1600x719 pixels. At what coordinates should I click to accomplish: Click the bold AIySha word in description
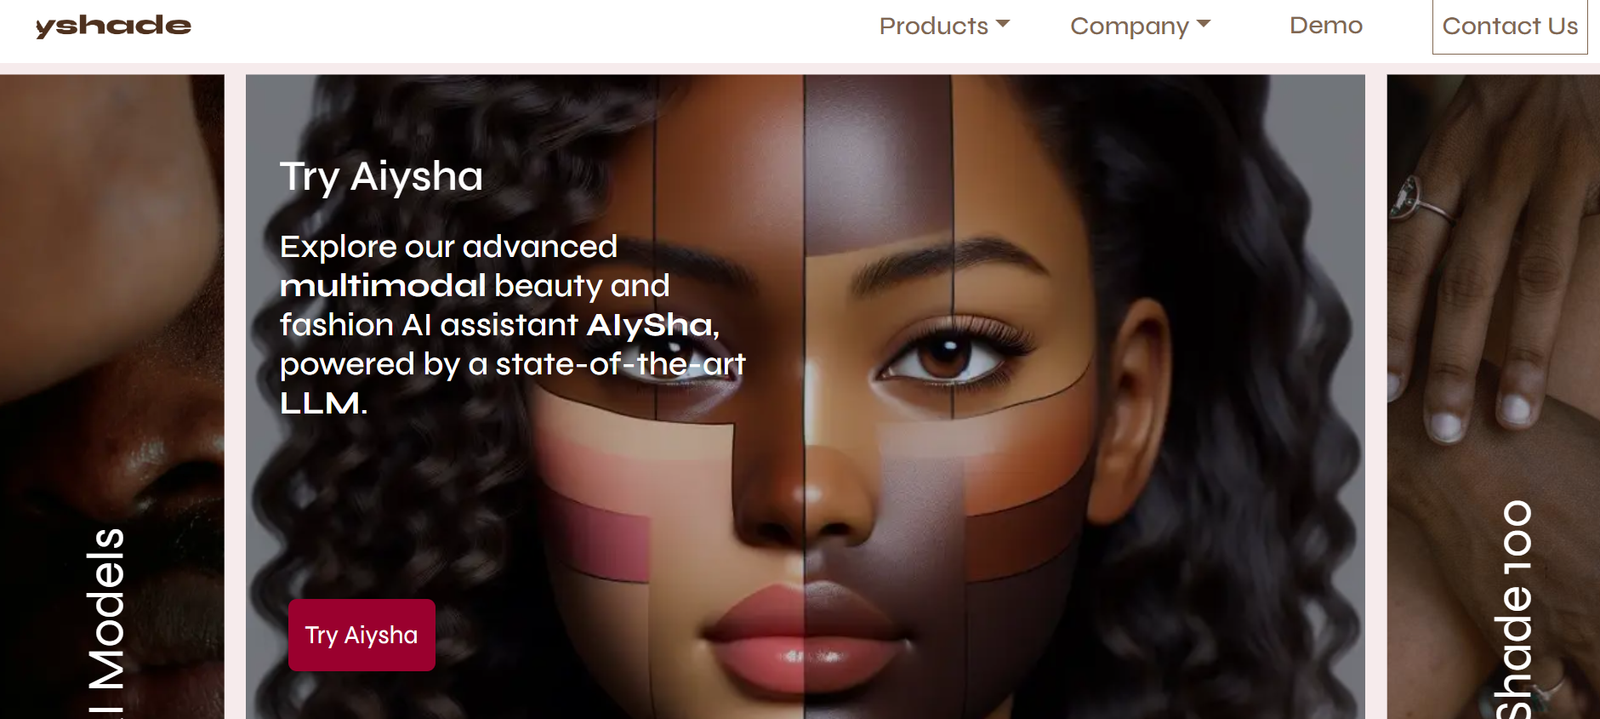[x=652, y=325]
